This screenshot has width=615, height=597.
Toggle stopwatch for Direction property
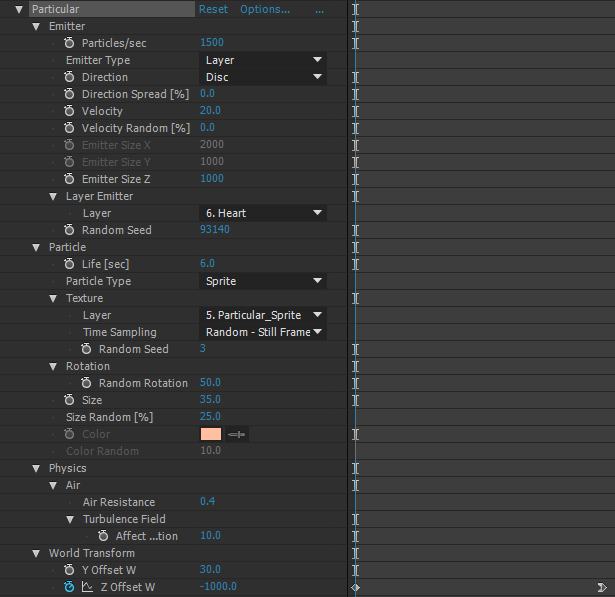pos(69,77)
